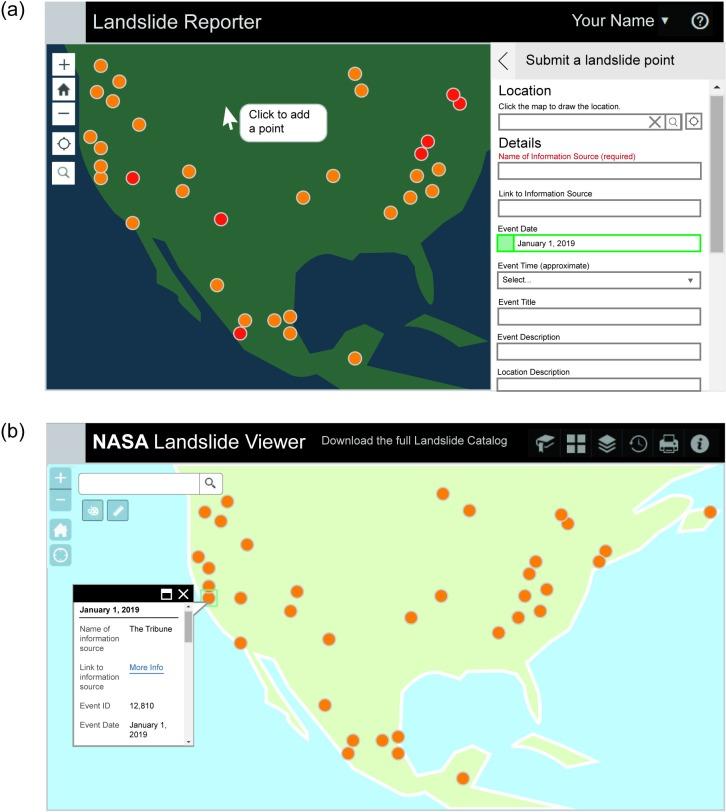Click the Location text input box
The height and width of the screenshot is (812, 726).
[x=573, y=122]
